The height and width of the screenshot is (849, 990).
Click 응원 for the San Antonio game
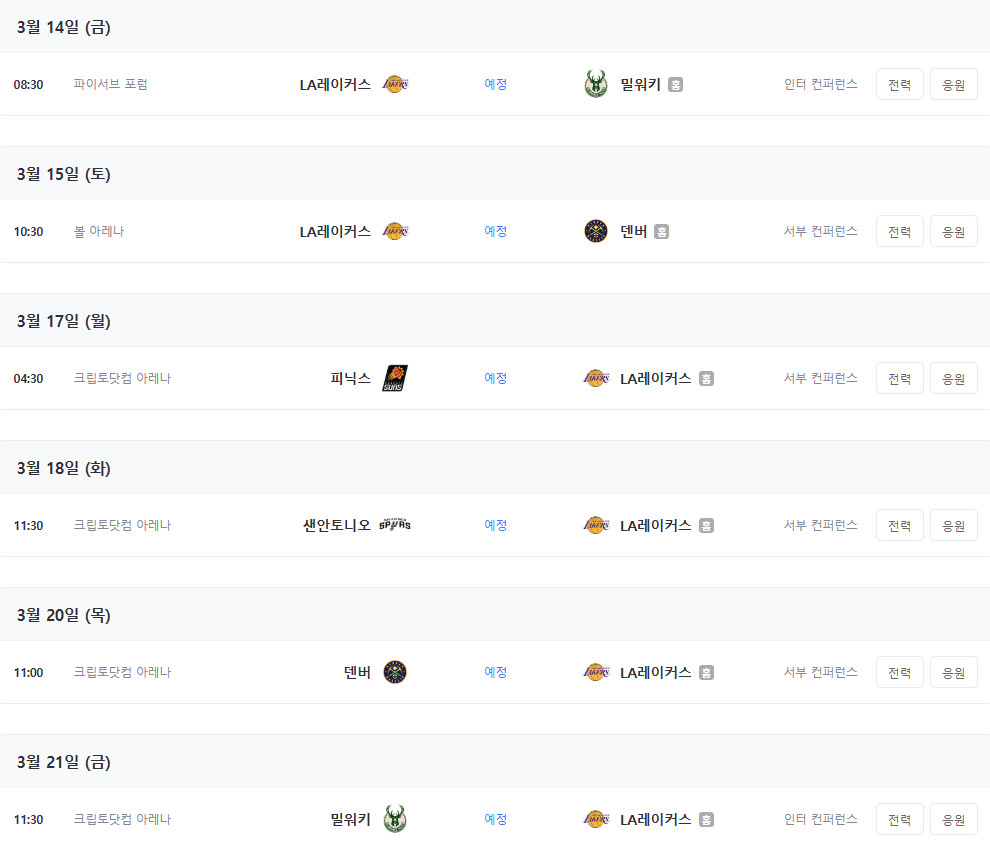pyautogui.click(x=953, y=525)
